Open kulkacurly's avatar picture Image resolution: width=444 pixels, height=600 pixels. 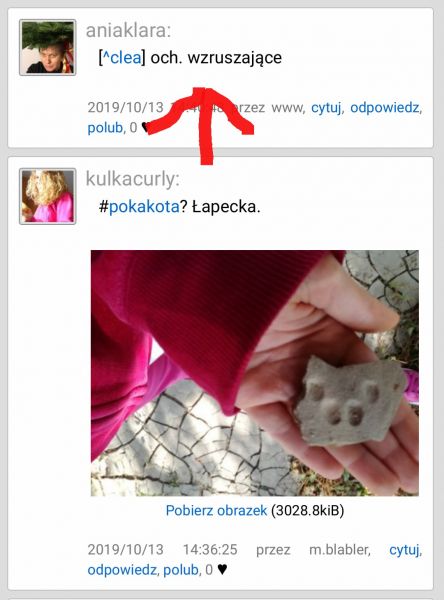(47, 196)
